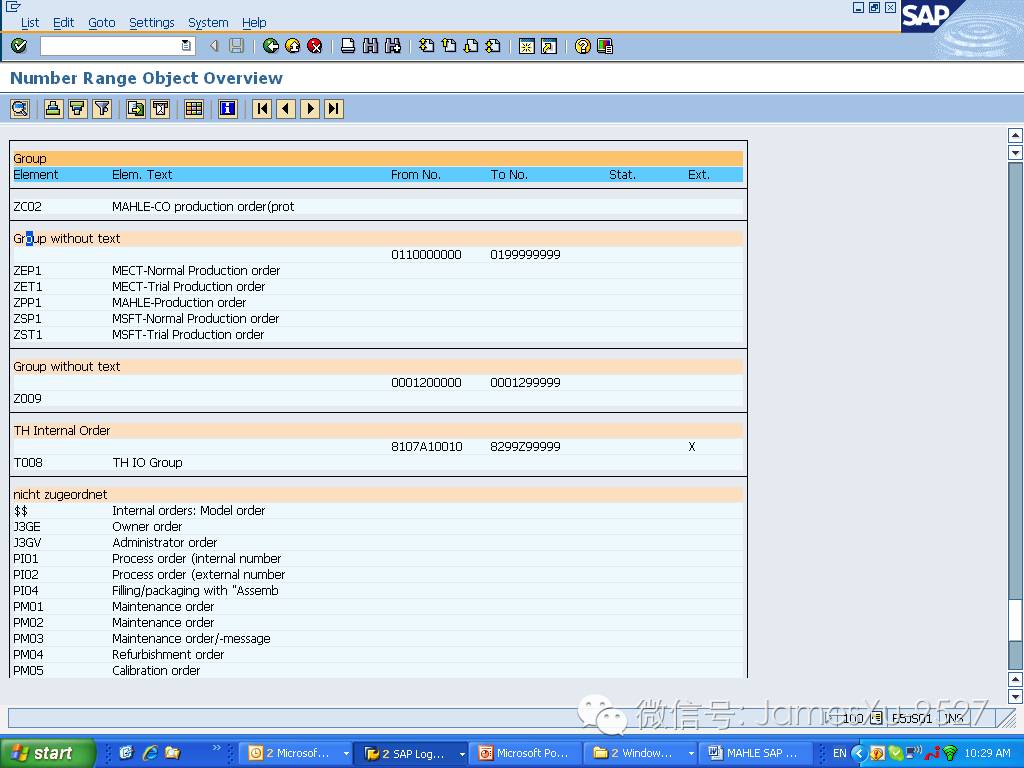Click the Create New Session icon
Image resolution: width=1024 pixels, height=768 pixels.
(x=526, y=46)
